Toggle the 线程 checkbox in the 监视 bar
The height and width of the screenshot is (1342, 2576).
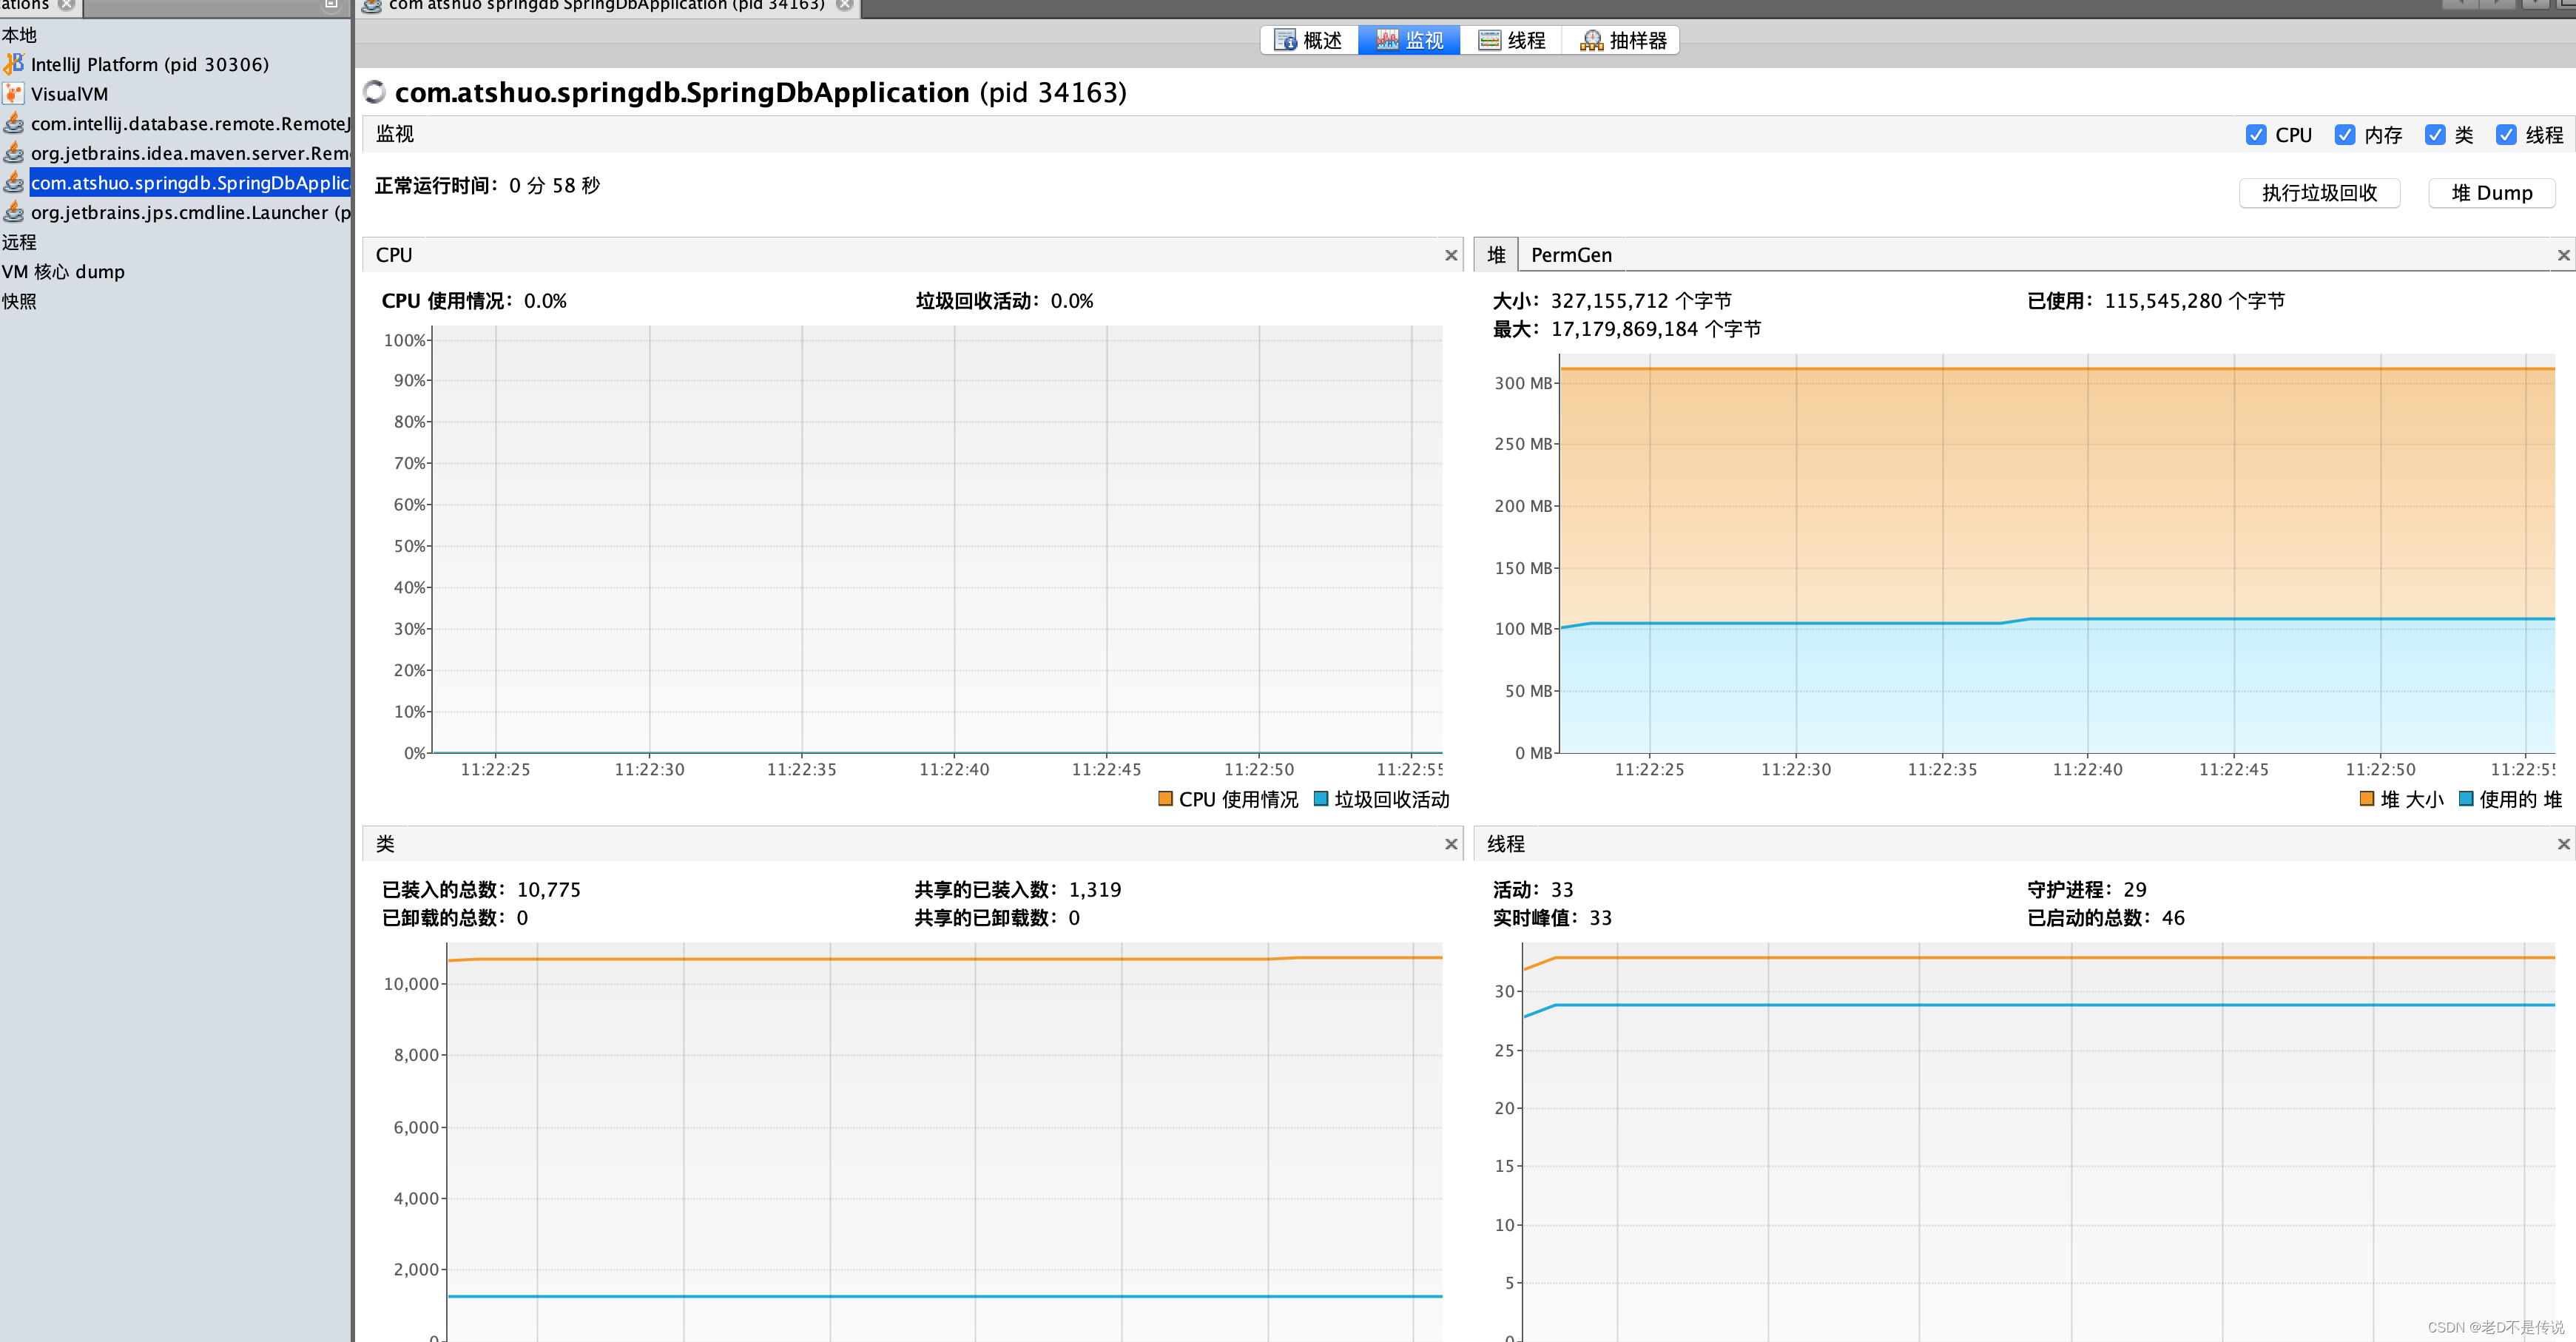(2506, 135)
